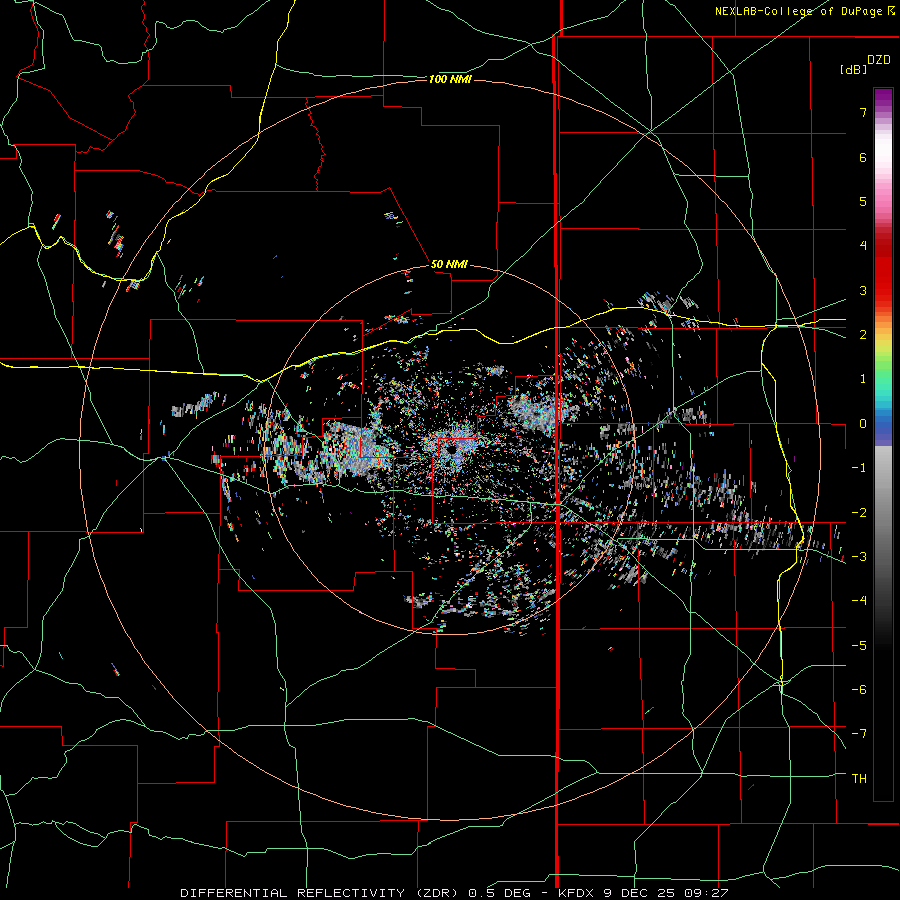Click the -6 value on the scale
This screenshot has height=900, width=900.
click(x=859, y=690)
